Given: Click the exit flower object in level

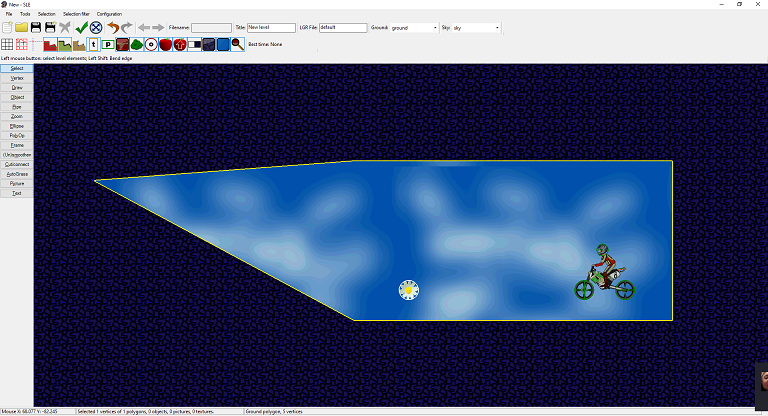Looking at the screenshot, I should pos(408,290).
